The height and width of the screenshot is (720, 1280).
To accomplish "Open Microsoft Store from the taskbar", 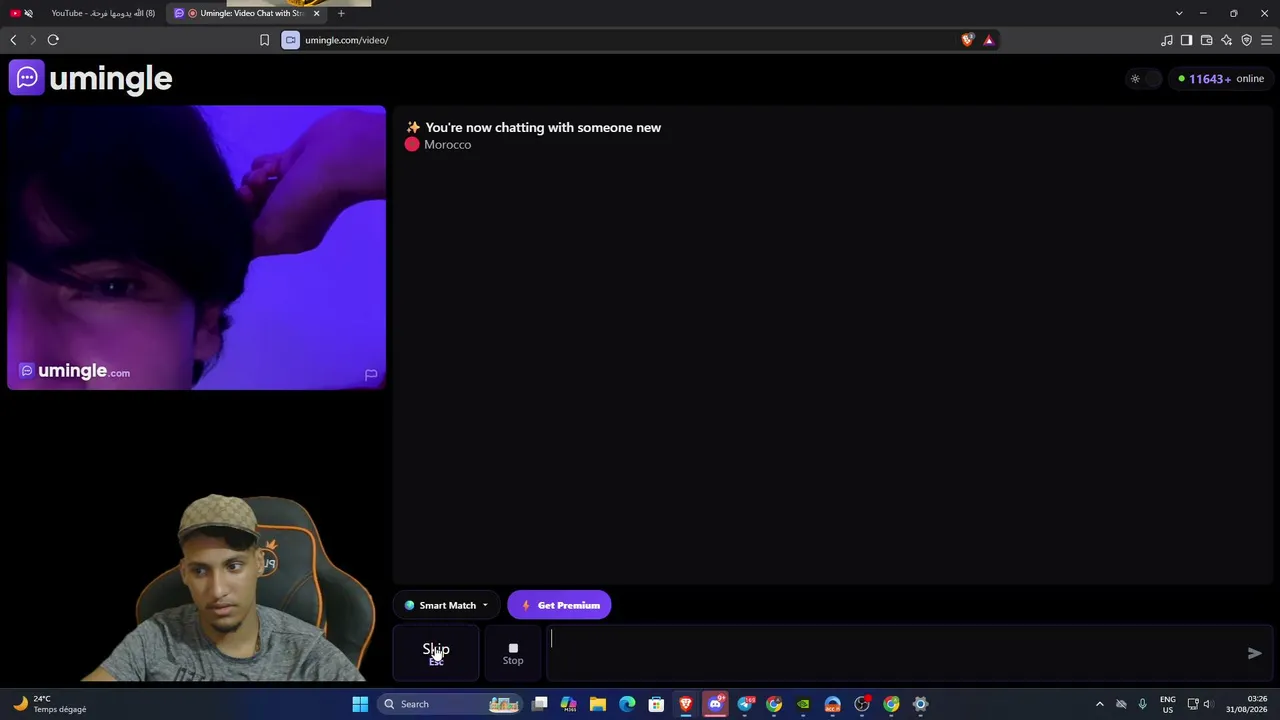I will (656, 704).
